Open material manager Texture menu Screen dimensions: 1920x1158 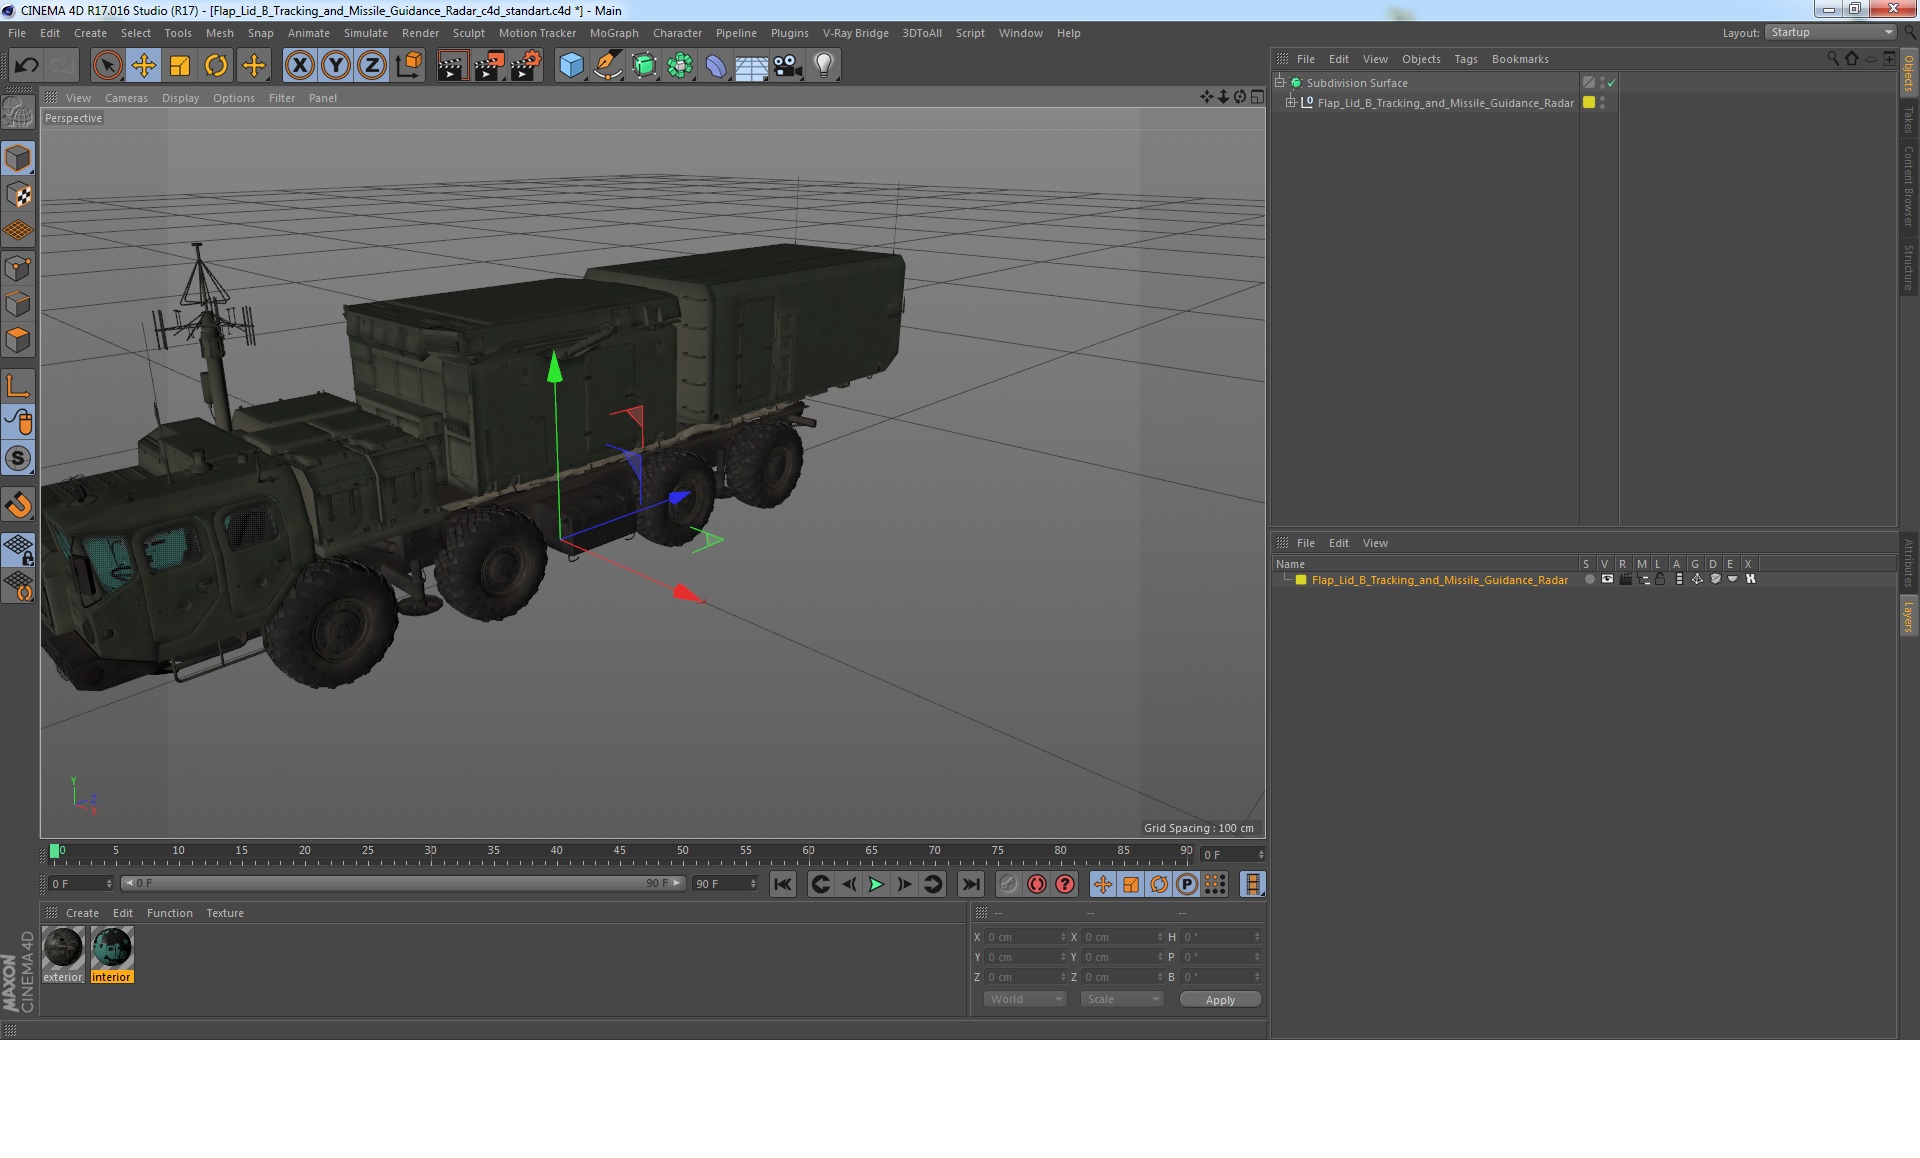pos(225,913)
